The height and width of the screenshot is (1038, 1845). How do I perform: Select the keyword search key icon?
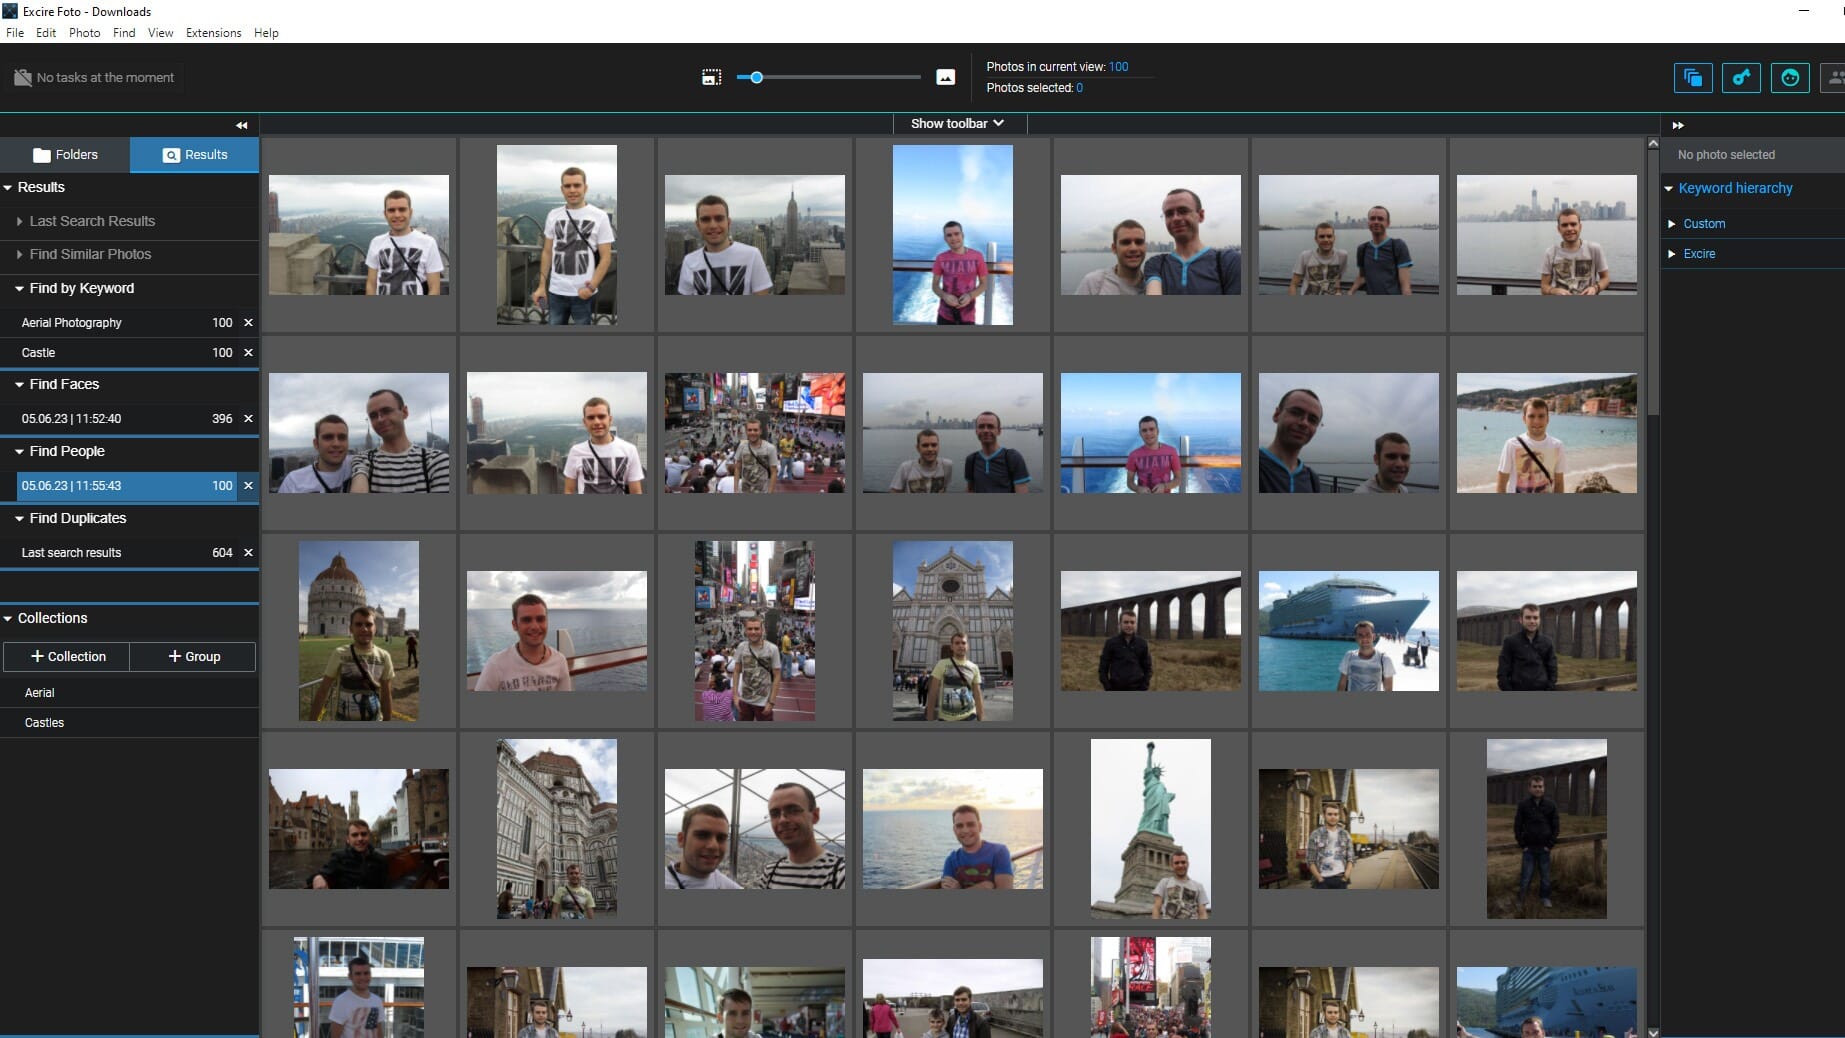1741,77
